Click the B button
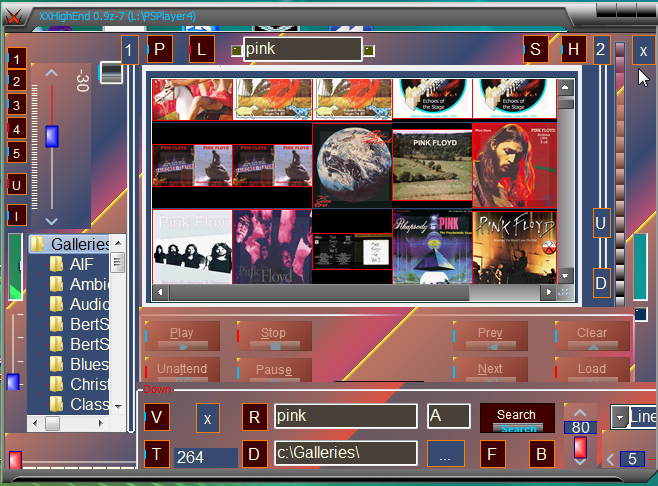Screen dimensions: 658x486 (542, 454)
